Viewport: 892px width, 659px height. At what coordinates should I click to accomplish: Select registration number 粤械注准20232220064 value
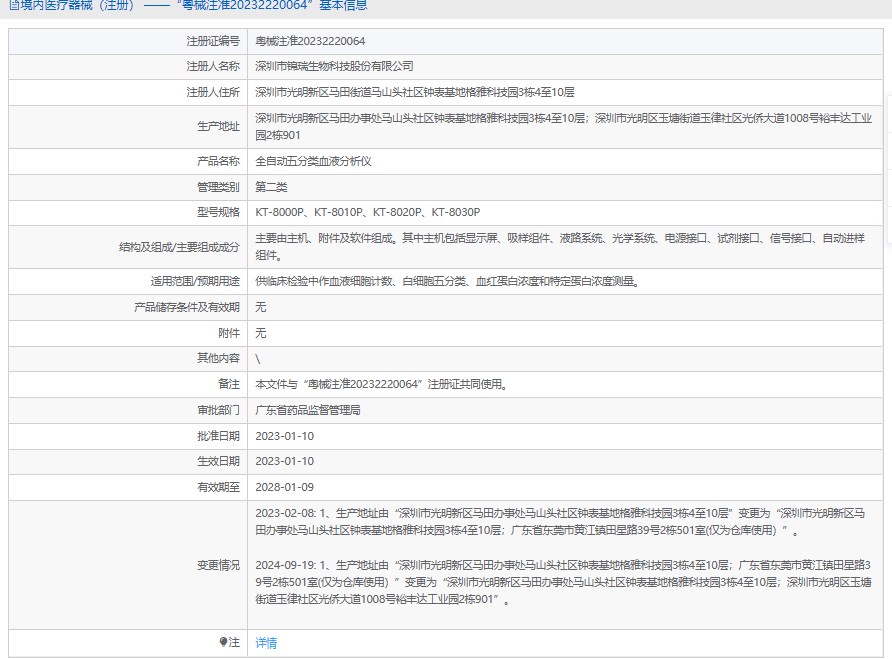coord(310,41)
